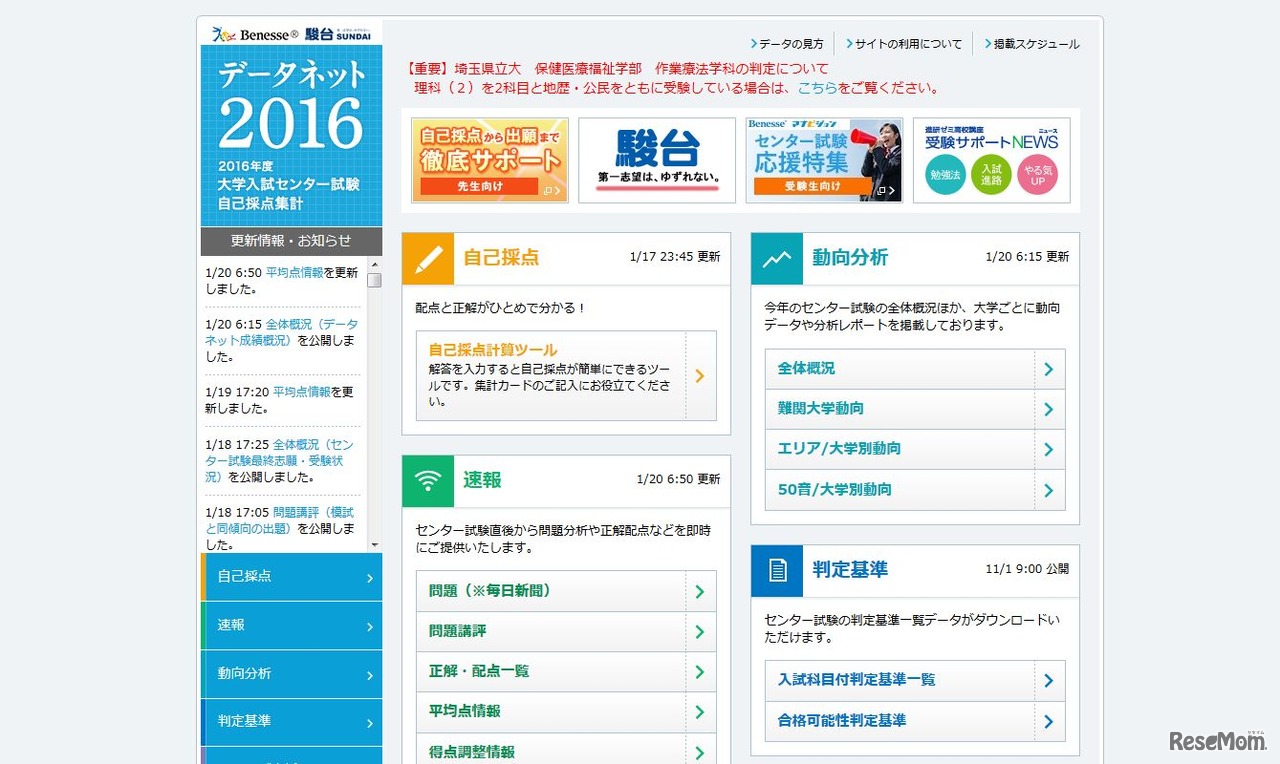Viewport: 1280px width, 764px height.
Task: Click the arrow on 問題（※毎日新聞） row
Action: pyautogui.click(x=700, y=591)
